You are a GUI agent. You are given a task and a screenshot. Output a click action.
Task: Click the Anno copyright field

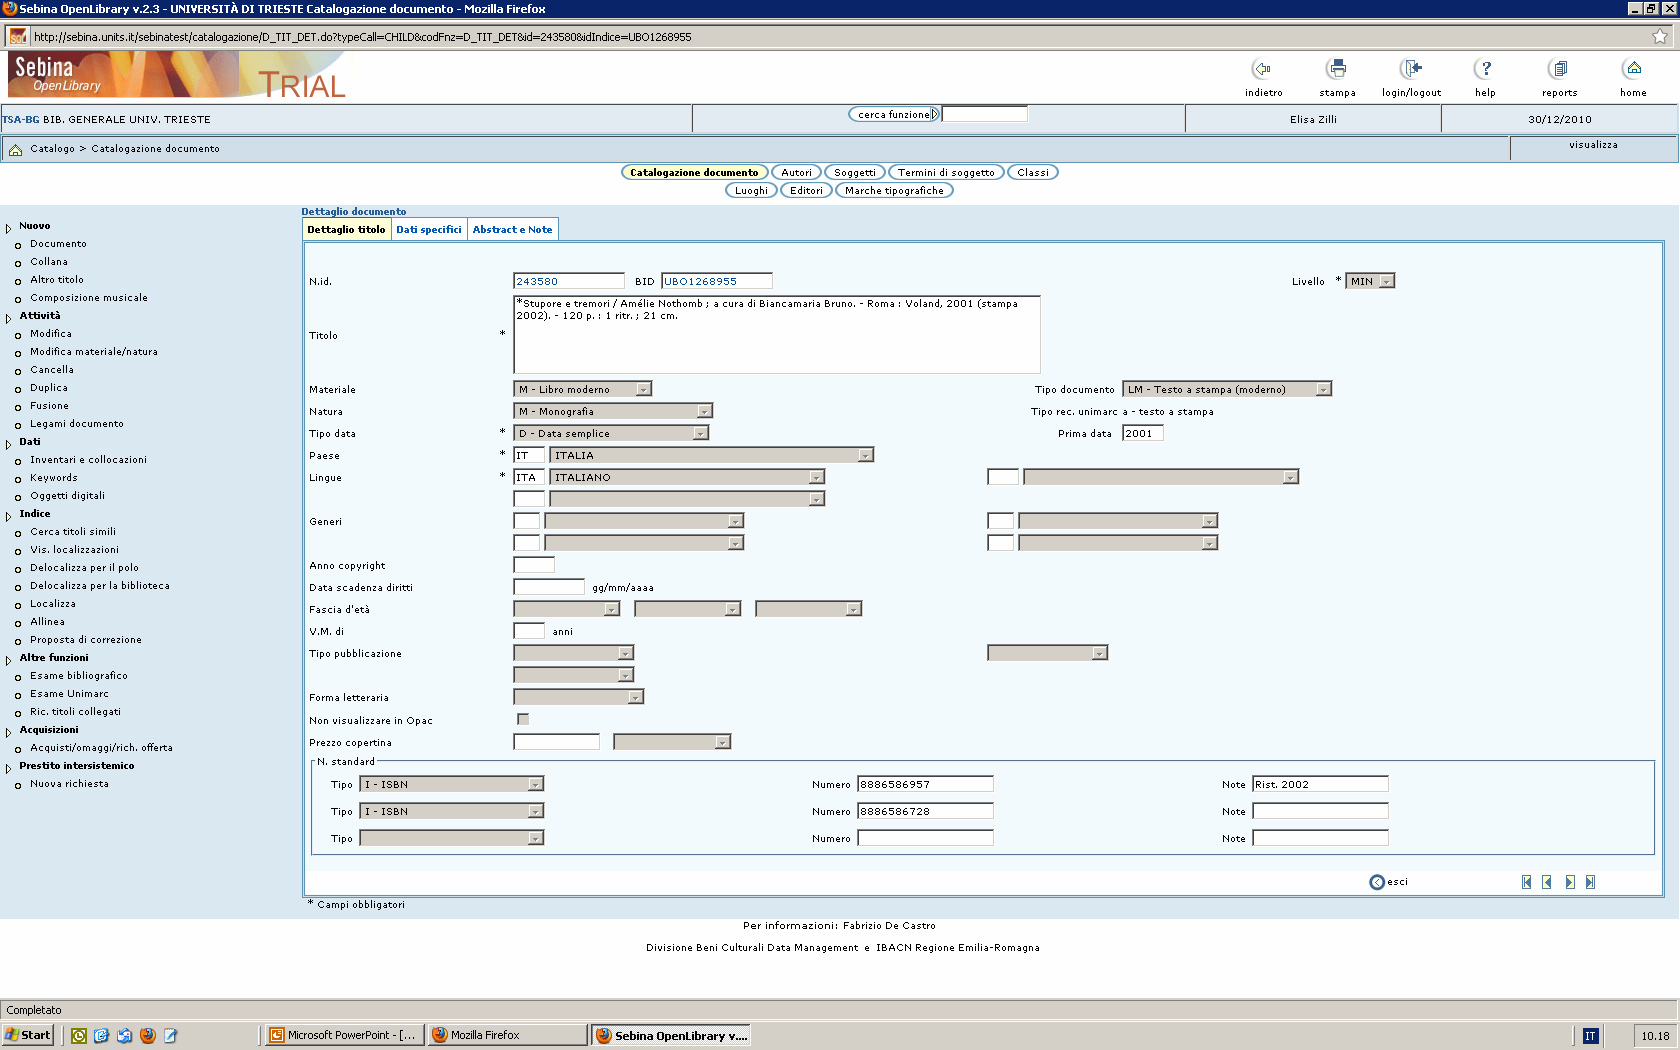pos(533,565)
